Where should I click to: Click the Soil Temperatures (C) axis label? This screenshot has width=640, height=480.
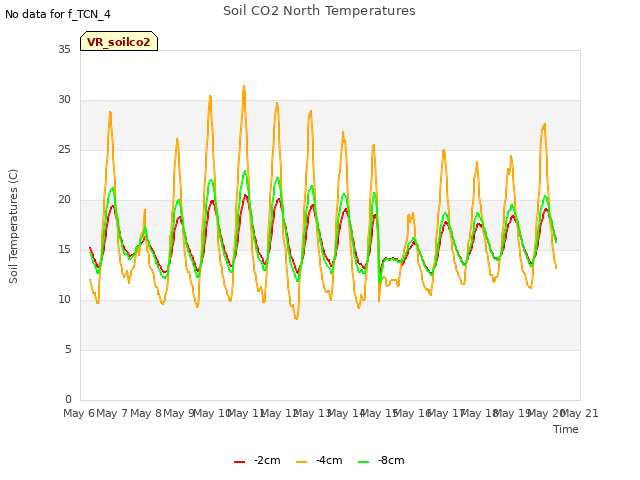pyautogui.click(x=13, y=226)
